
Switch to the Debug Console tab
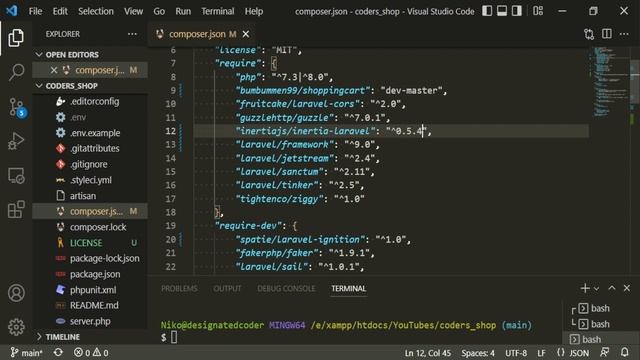point(286,289)
